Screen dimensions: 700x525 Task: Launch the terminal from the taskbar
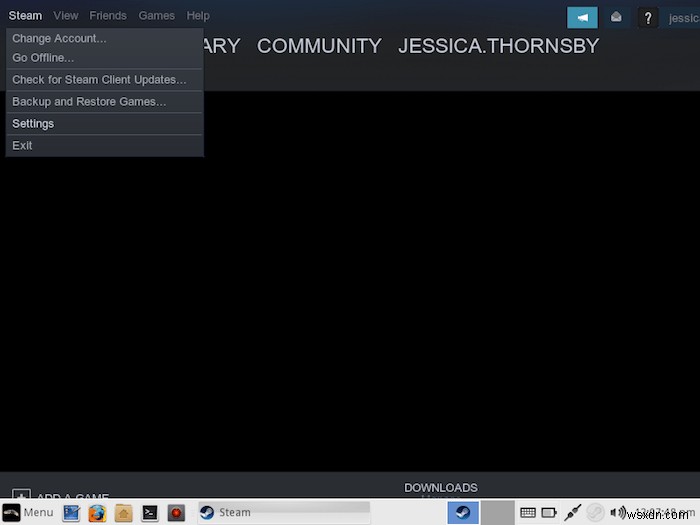(x=150, y=513)
